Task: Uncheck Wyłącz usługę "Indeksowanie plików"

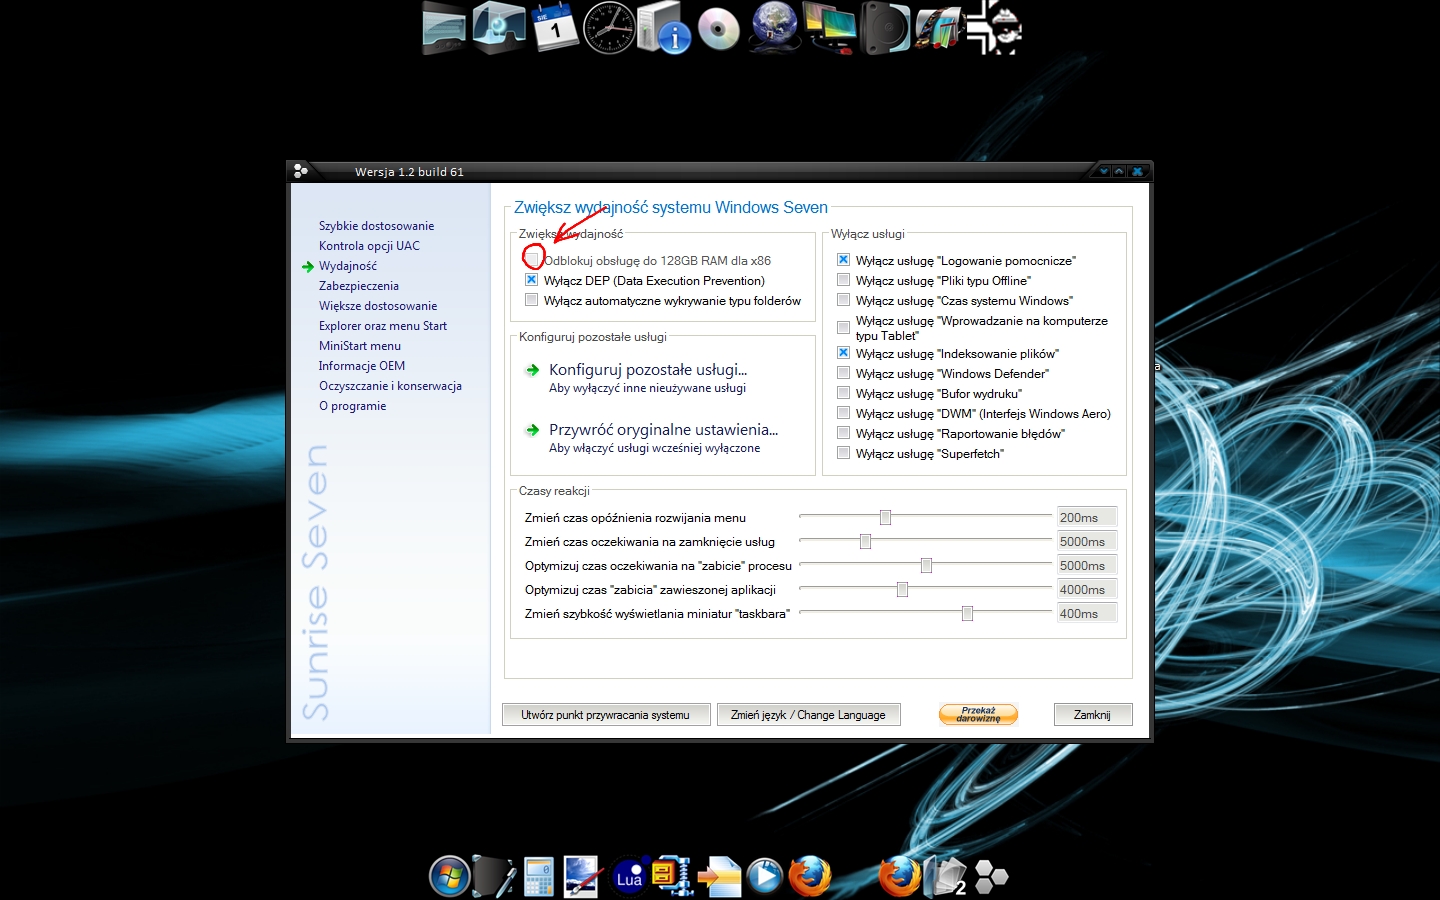Action: (x=844, y=353)
